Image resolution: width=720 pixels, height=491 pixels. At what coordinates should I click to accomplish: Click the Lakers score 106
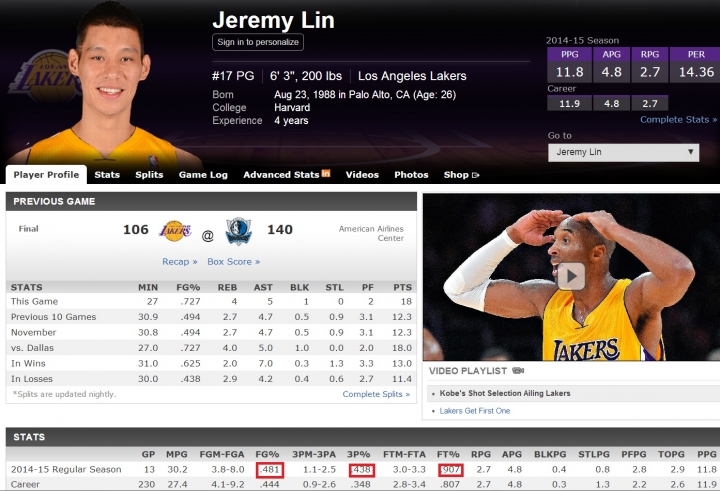(x=136, y=229)
